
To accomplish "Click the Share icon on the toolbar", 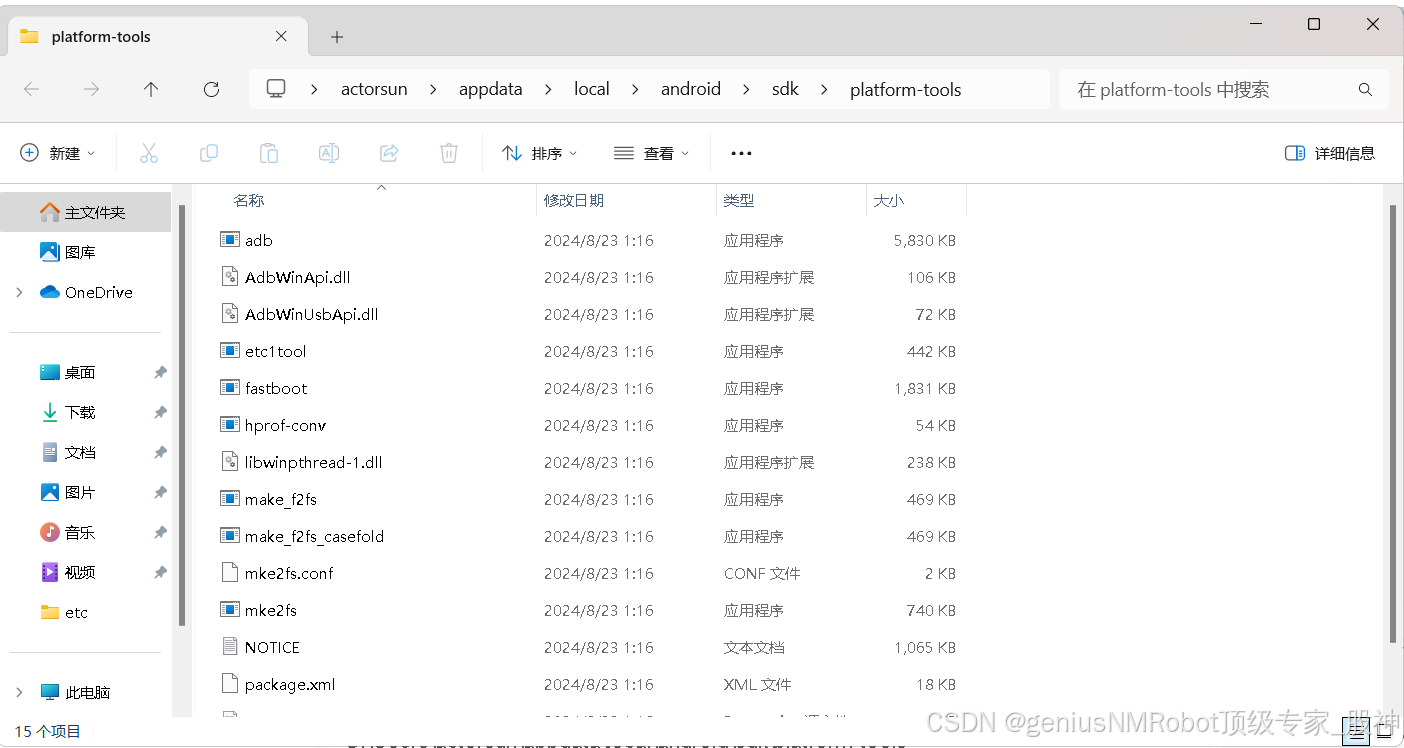I will tap(388, 152).
